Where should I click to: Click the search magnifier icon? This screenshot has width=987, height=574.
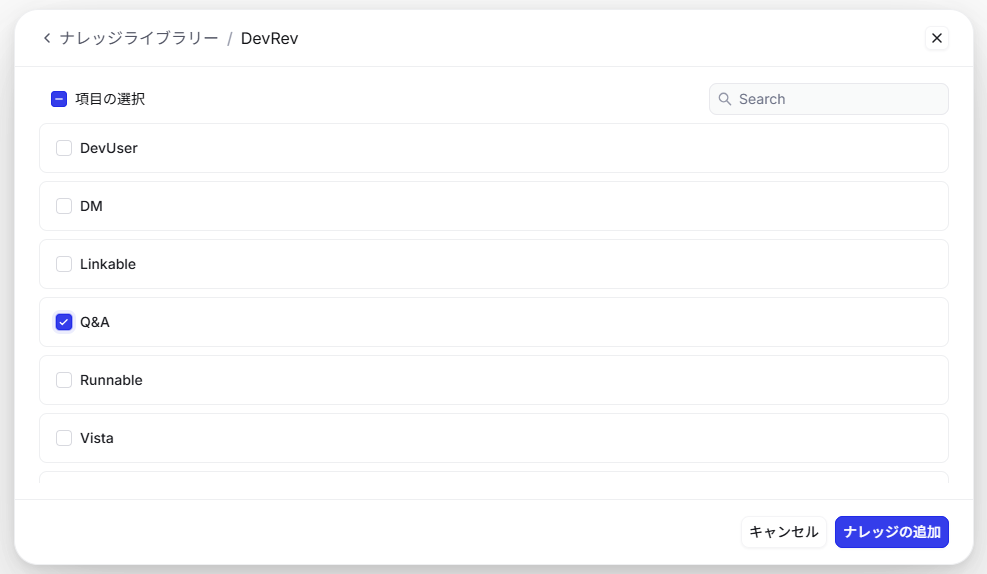point(725,99)
